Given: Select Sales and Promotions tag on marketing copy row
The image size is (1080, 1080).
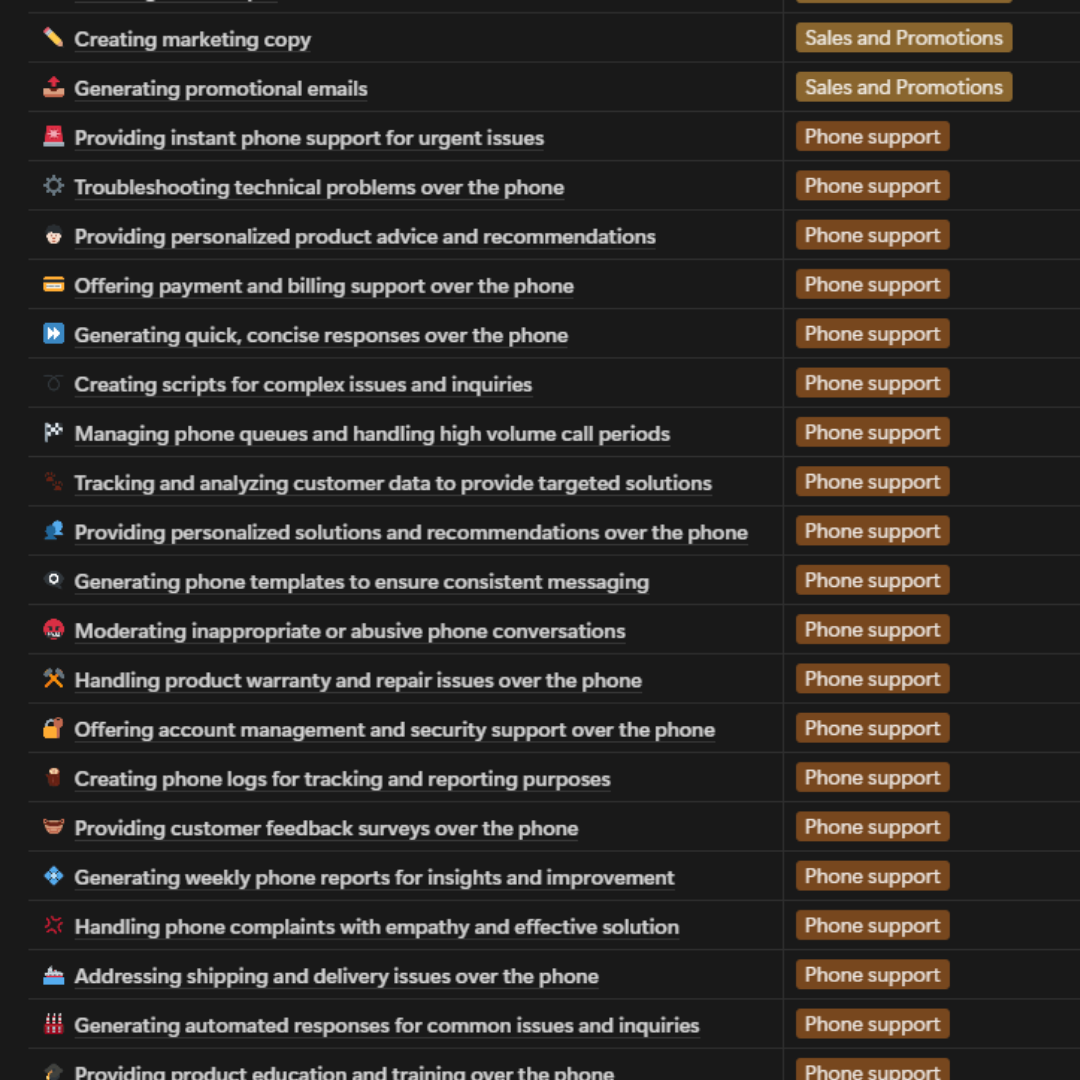Looking at the screenshot, I should coord(904,38).
